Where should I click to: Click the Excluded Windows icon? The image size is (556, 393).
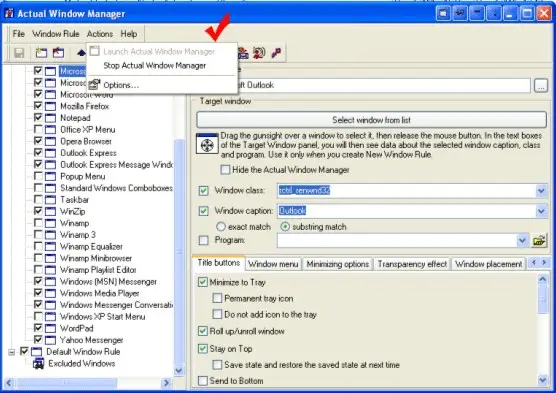pos(39,364)
